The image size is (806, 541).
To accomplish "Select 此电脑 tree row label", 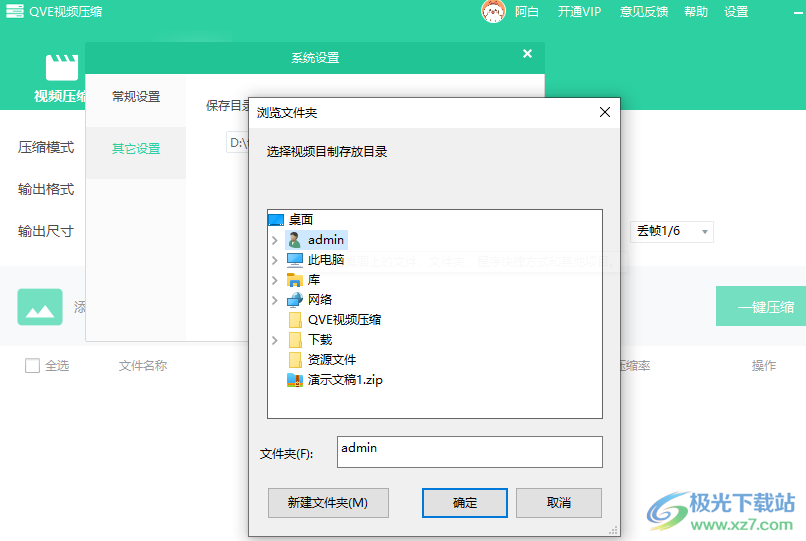I will tap(326, 260).
